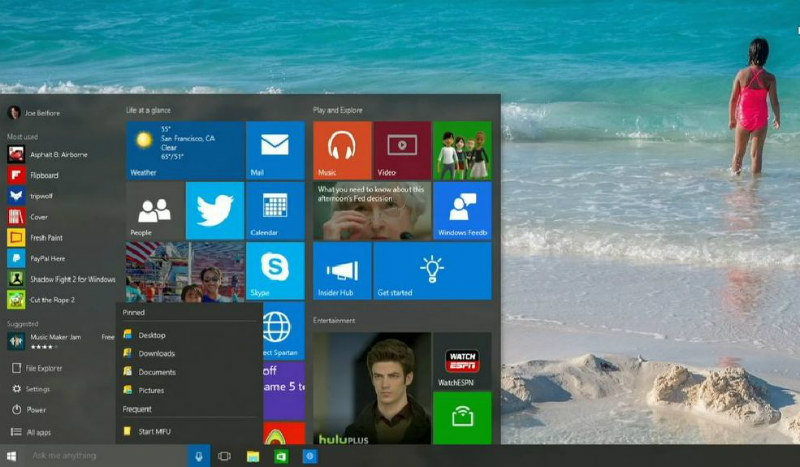Open the Xbox avatars tile
Viewport: 800px width, 467px height.
pyautogui.click(x=462, y=150)
